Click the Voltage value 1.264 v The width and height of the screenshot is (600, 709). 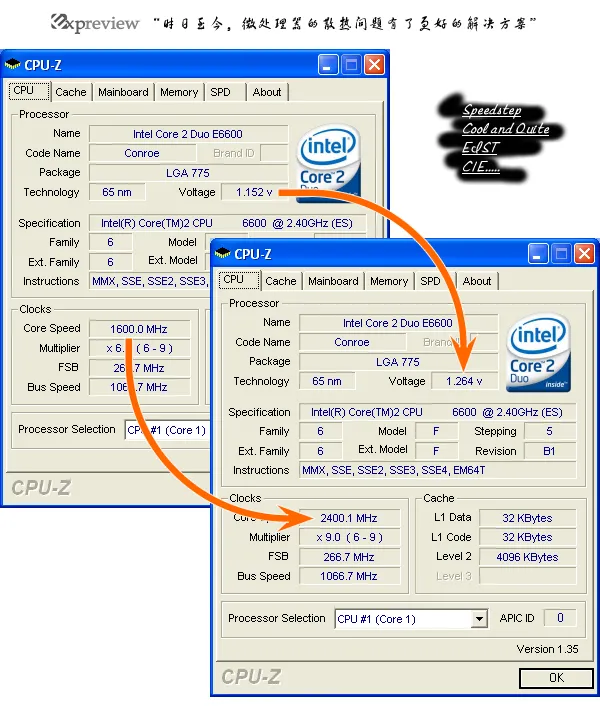tap(464, 381)
